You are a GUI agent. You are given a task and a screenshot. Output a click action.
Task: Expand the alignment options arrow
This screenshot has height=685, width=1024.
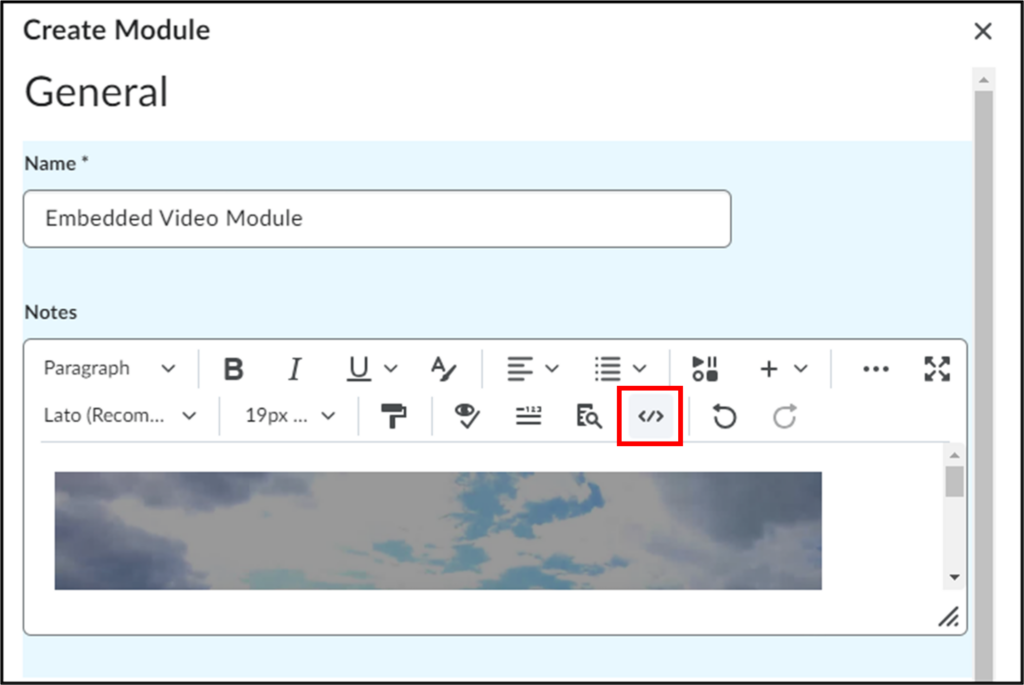click(552, 369)
